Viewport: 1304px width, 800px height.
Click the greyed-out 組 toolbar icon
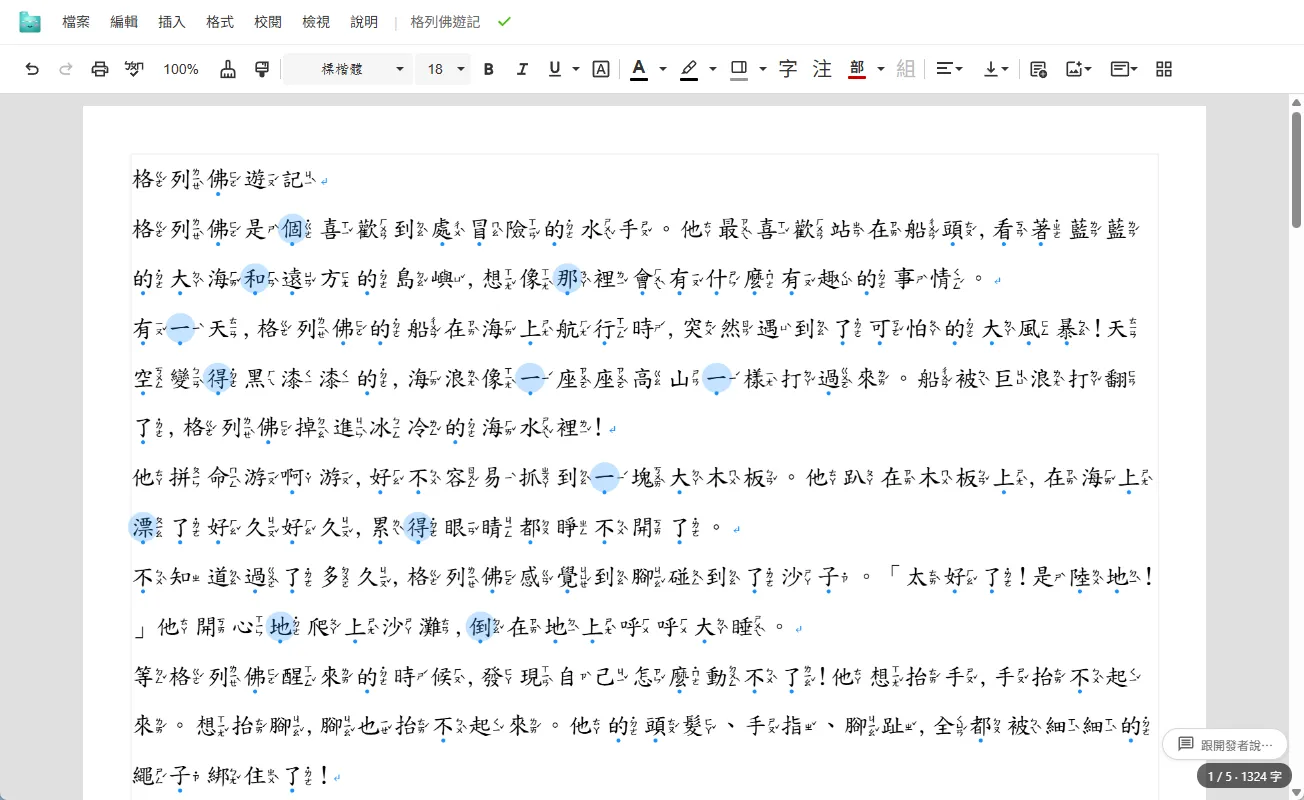(x=906, y=69)
